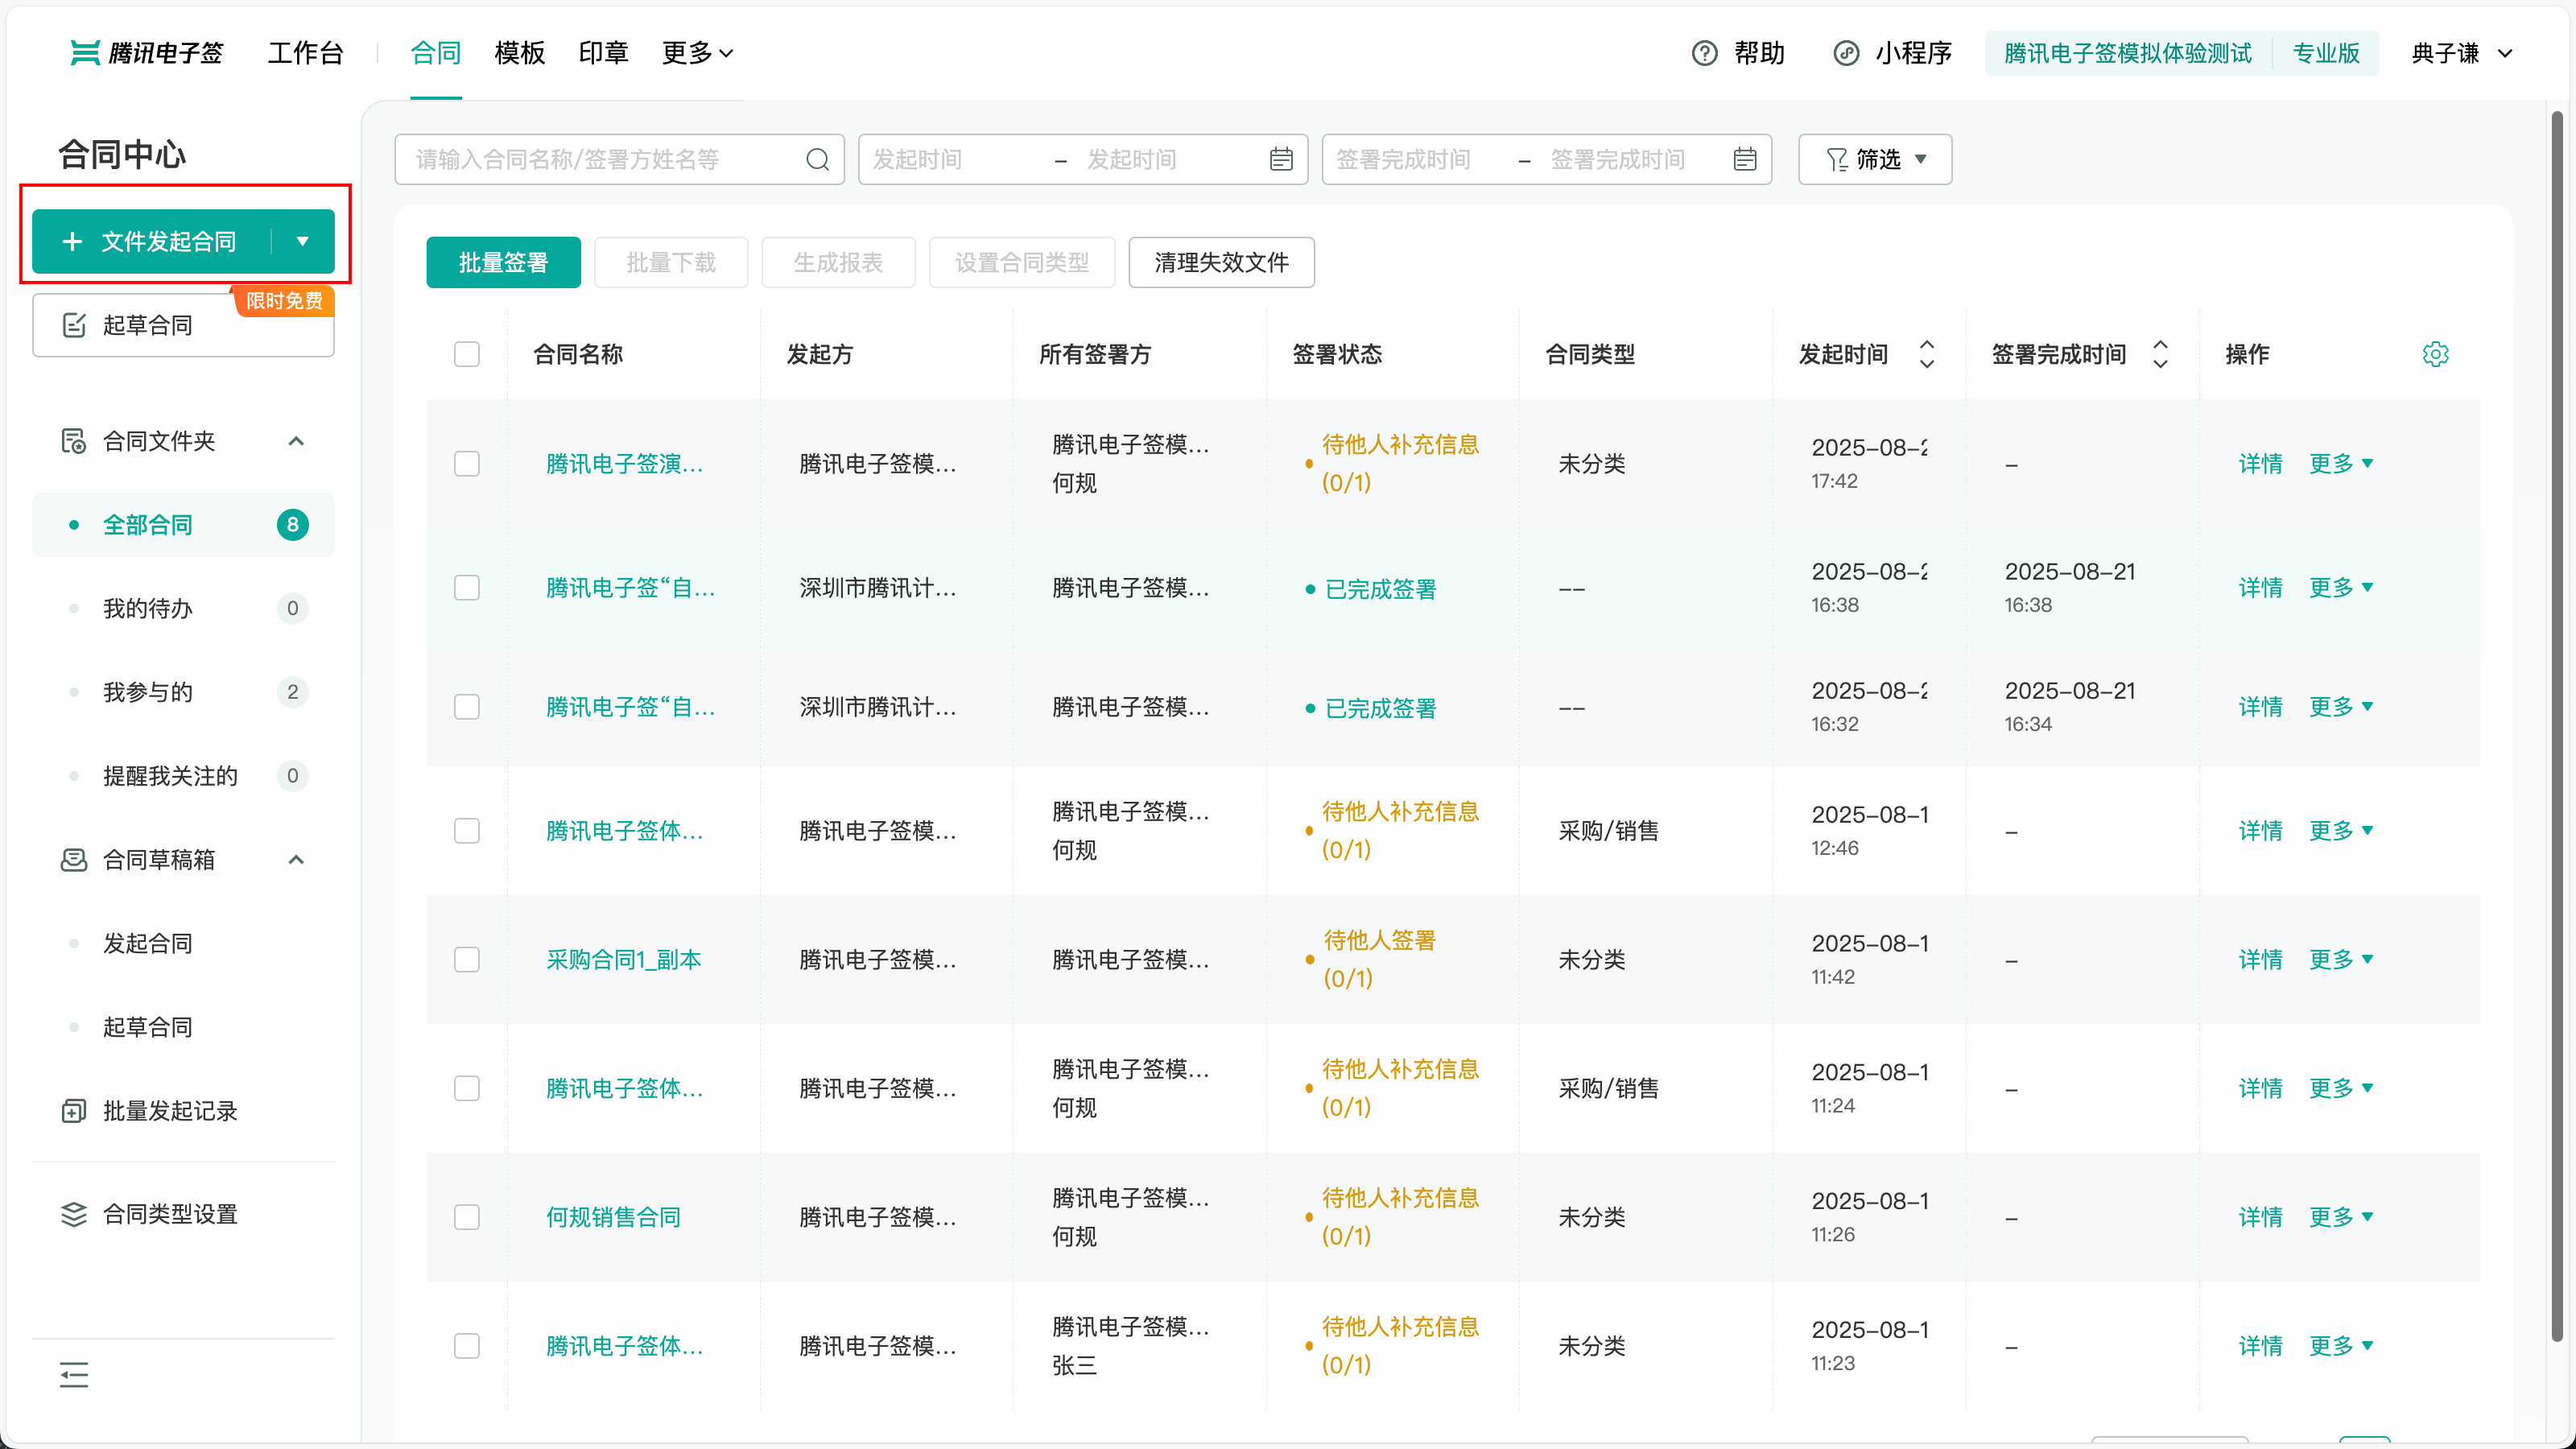Viewport: 2576px width, 1449px height.
Task: Open arrow dropdown beside 文件发起合同
Action: [x=302, y=241]
